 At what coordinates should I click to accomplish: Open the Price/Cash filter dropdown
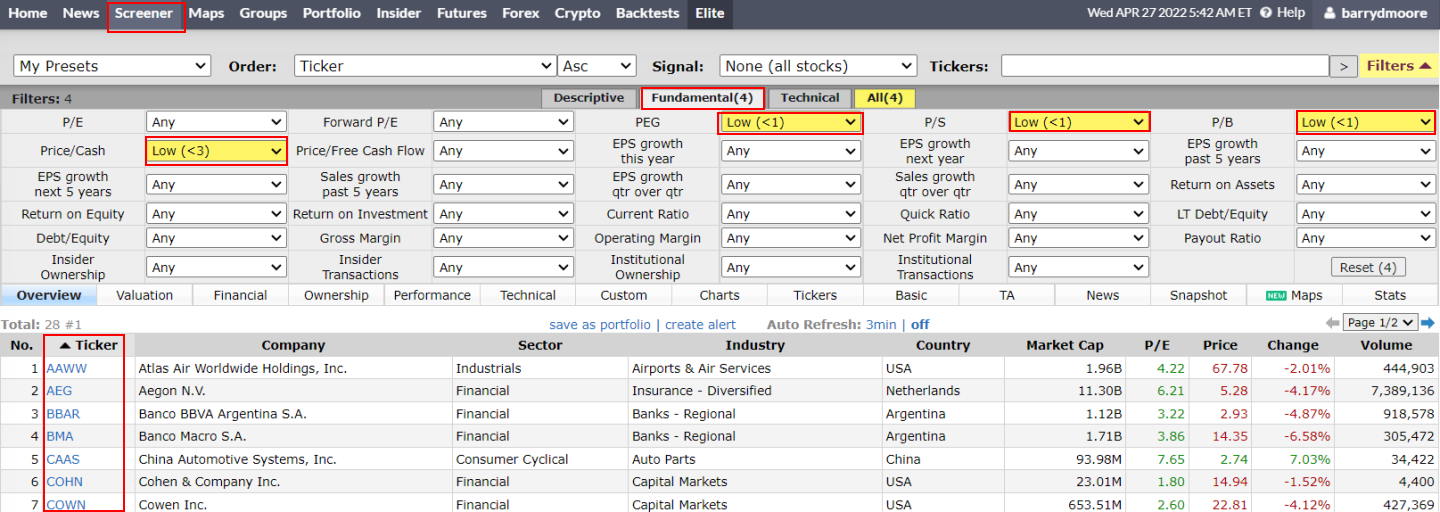[x=216, y=151]
